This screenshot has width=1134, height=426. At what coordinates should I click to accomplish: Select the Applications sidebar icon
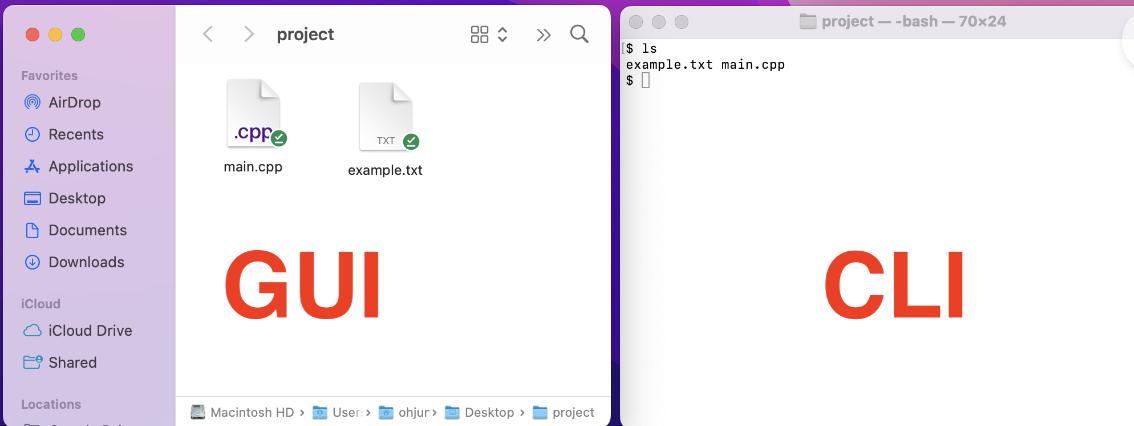click(x=32, y=166)
